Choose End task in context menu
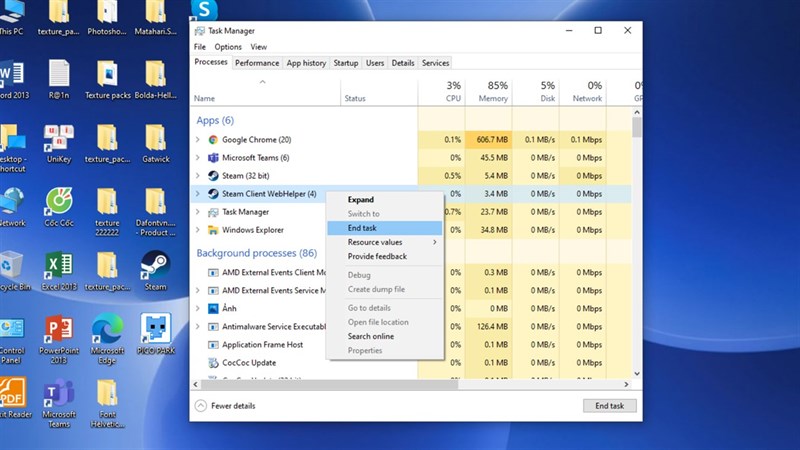 coord(385,228)
